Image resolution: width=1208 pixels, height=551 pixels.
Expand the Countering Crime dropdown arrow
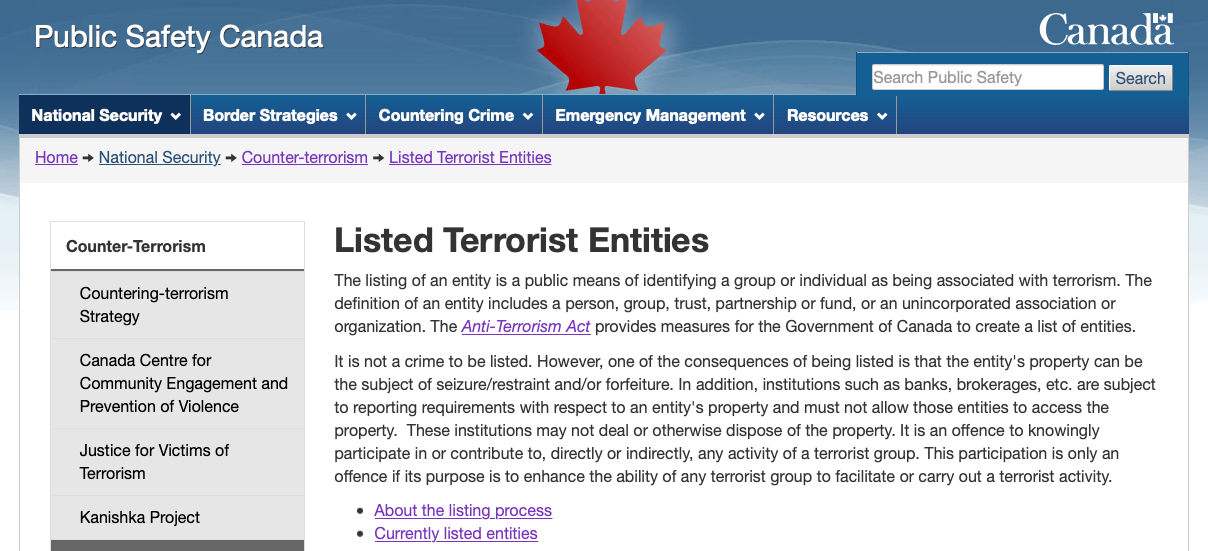pos(528,116)
